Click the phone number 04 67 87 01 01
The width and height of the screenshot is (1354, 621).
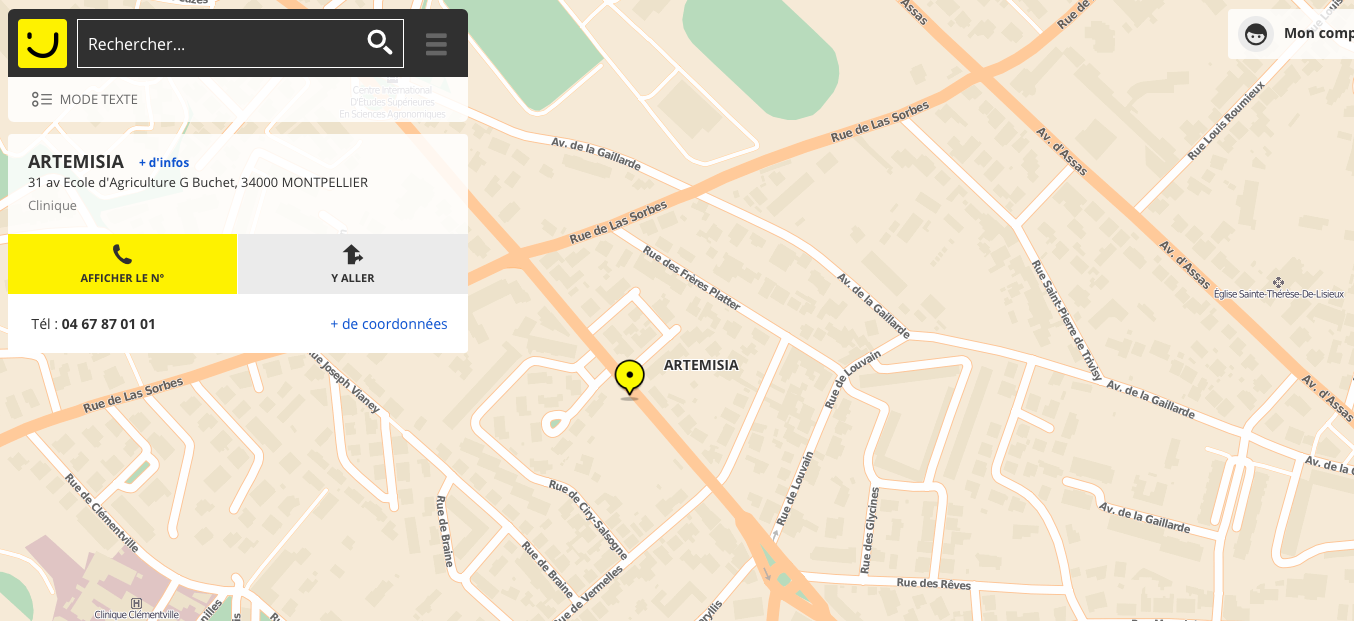[x=108, y=324]
